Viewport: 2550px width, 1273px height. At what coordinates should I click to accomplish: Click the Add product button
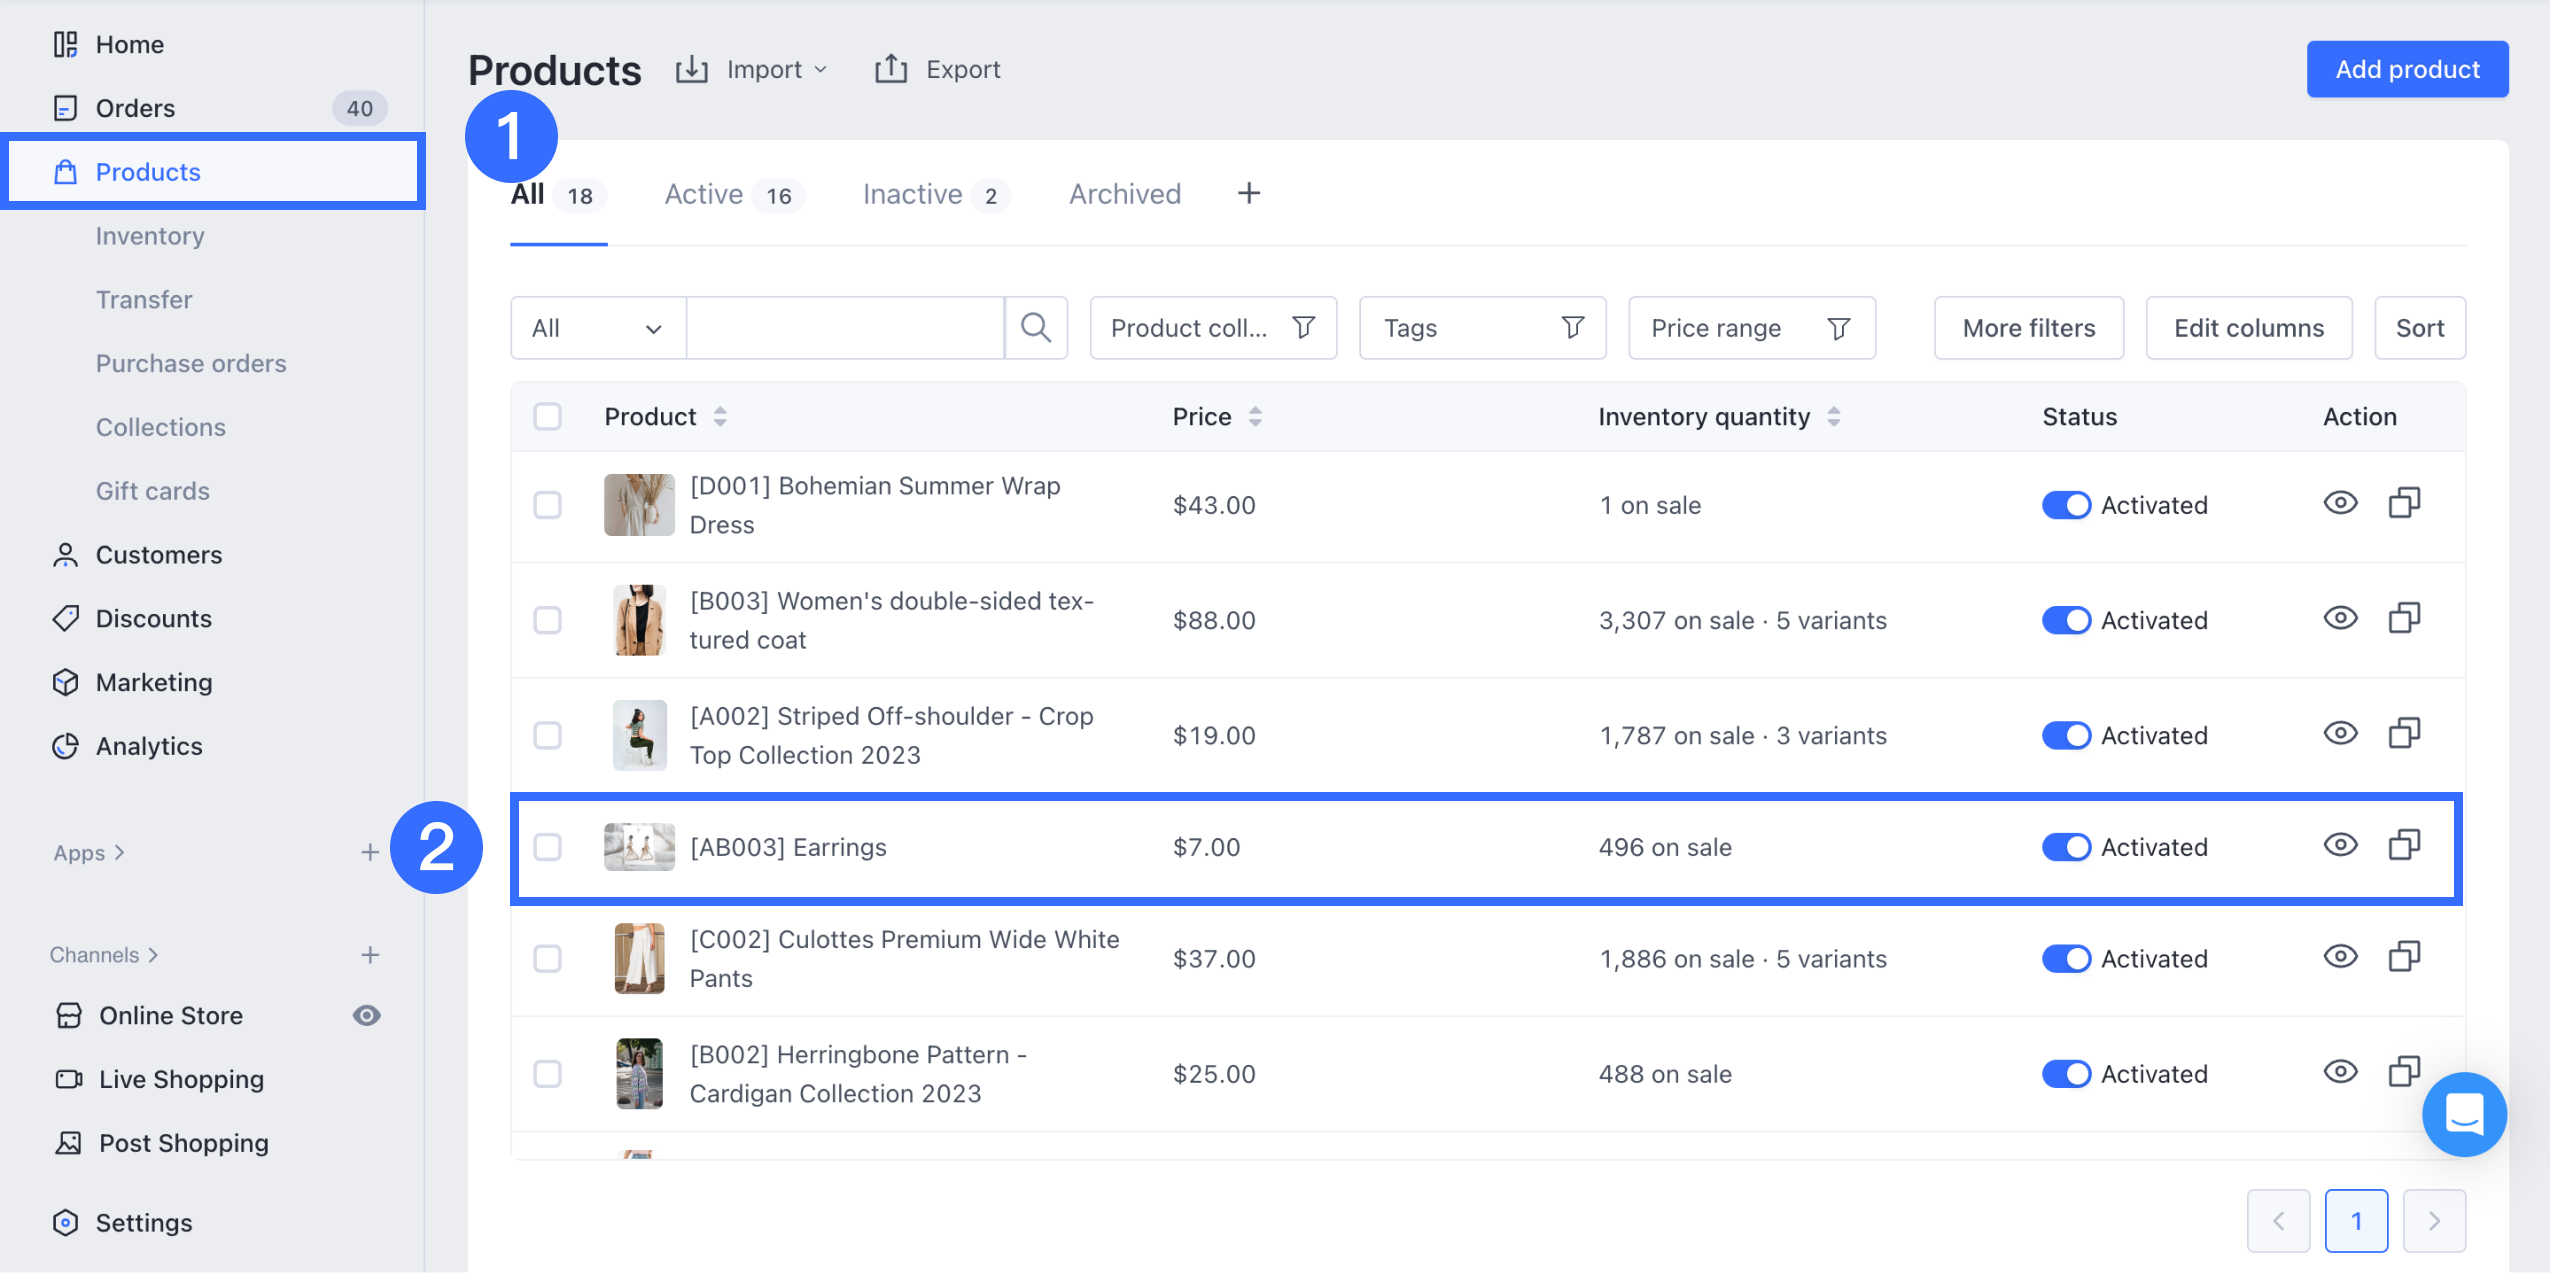[x=2406, y=69]
